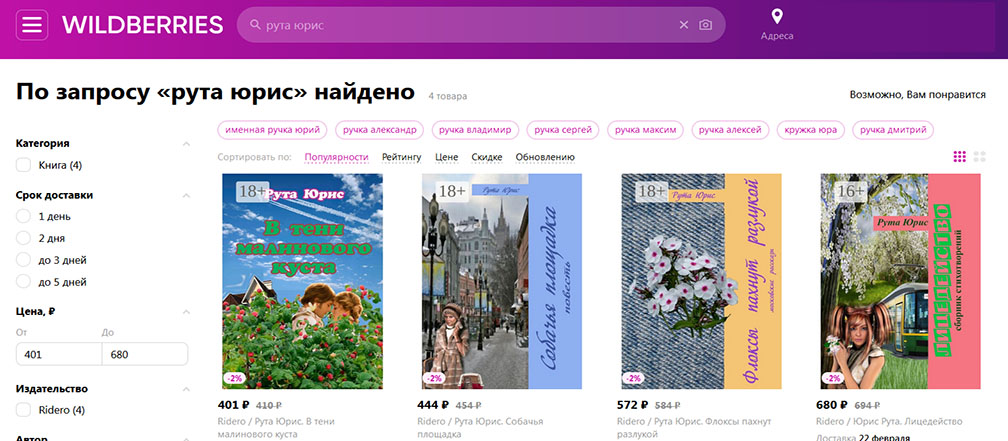Sort by Популярности

(337, 157)
